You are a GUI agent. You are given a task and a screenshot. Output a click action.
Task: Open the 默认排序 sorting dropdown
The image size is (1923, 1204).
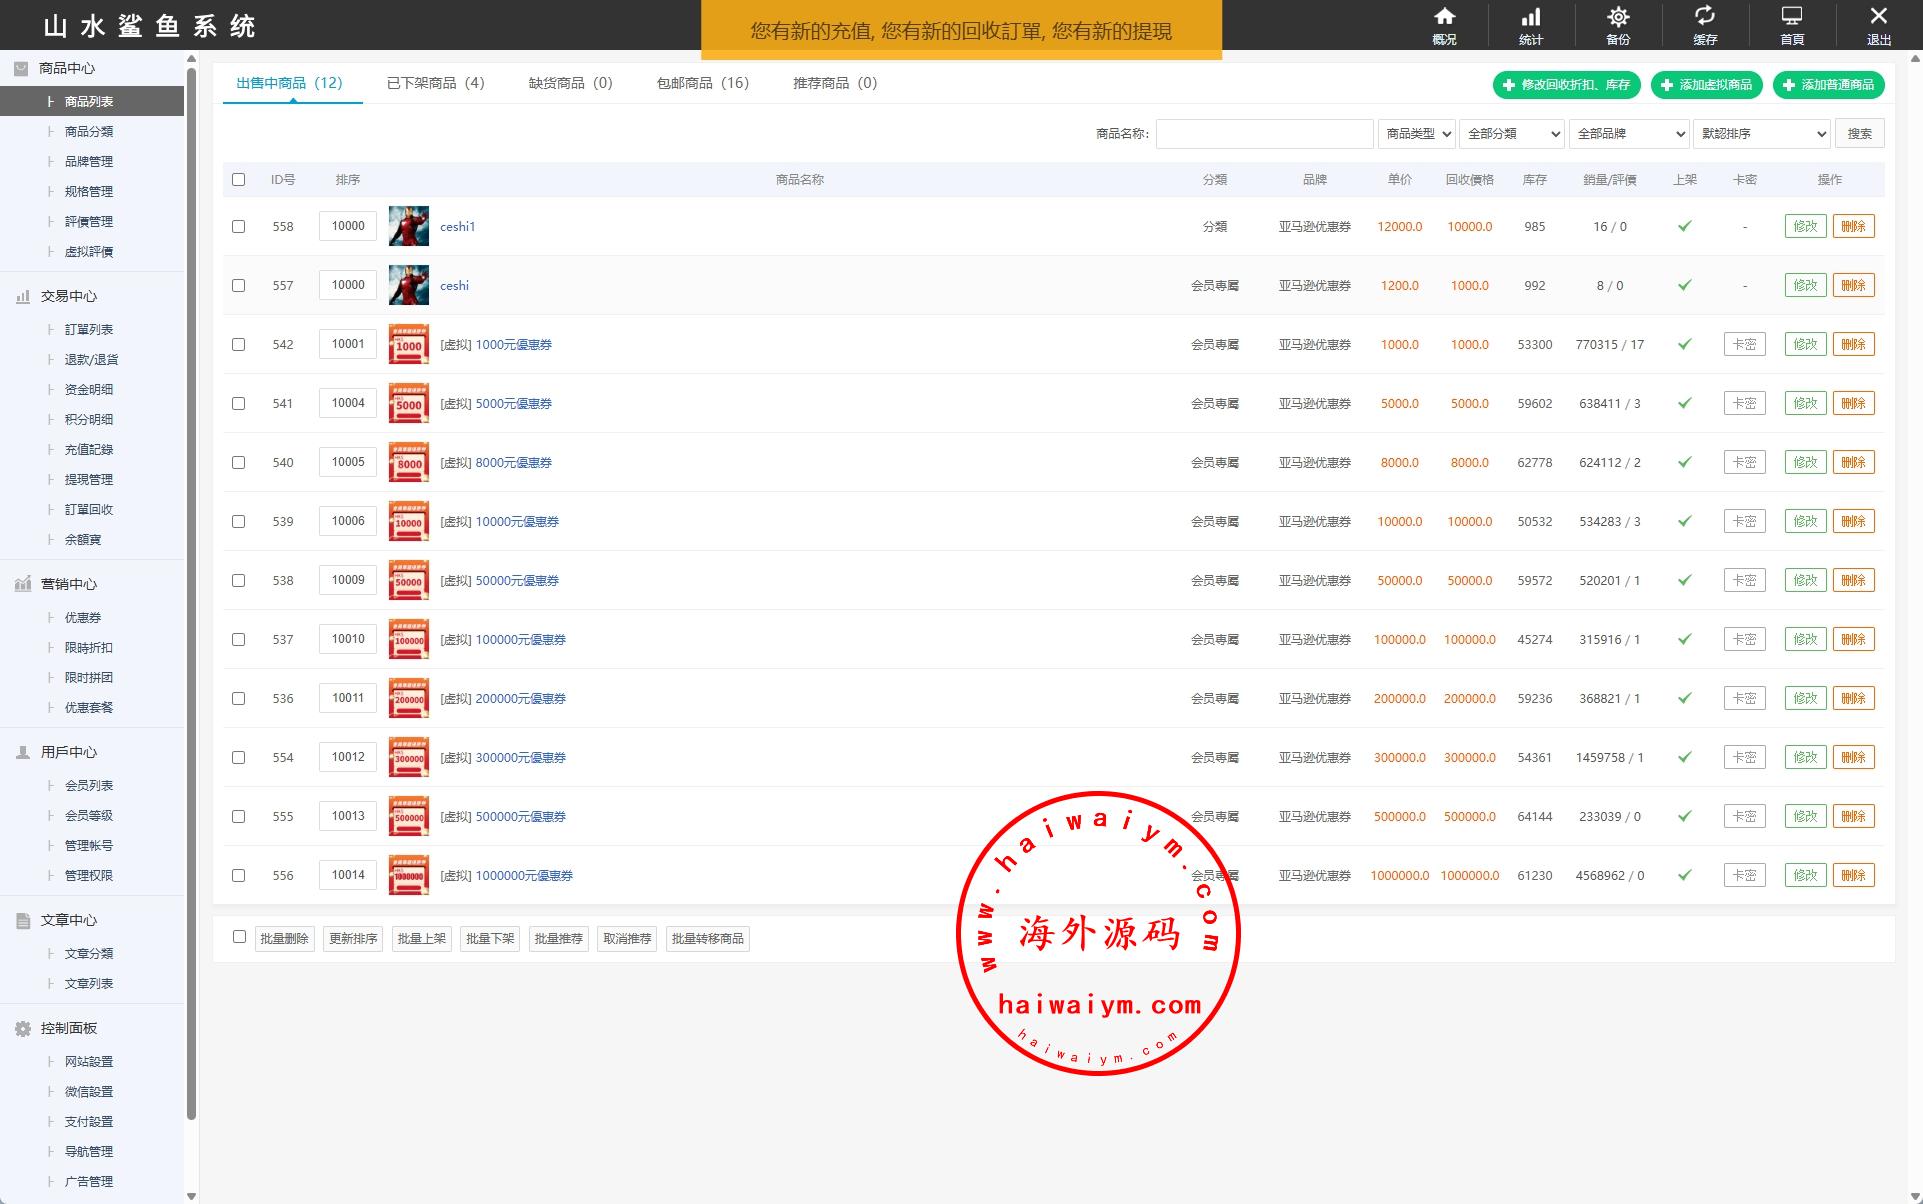point(1760,134)
